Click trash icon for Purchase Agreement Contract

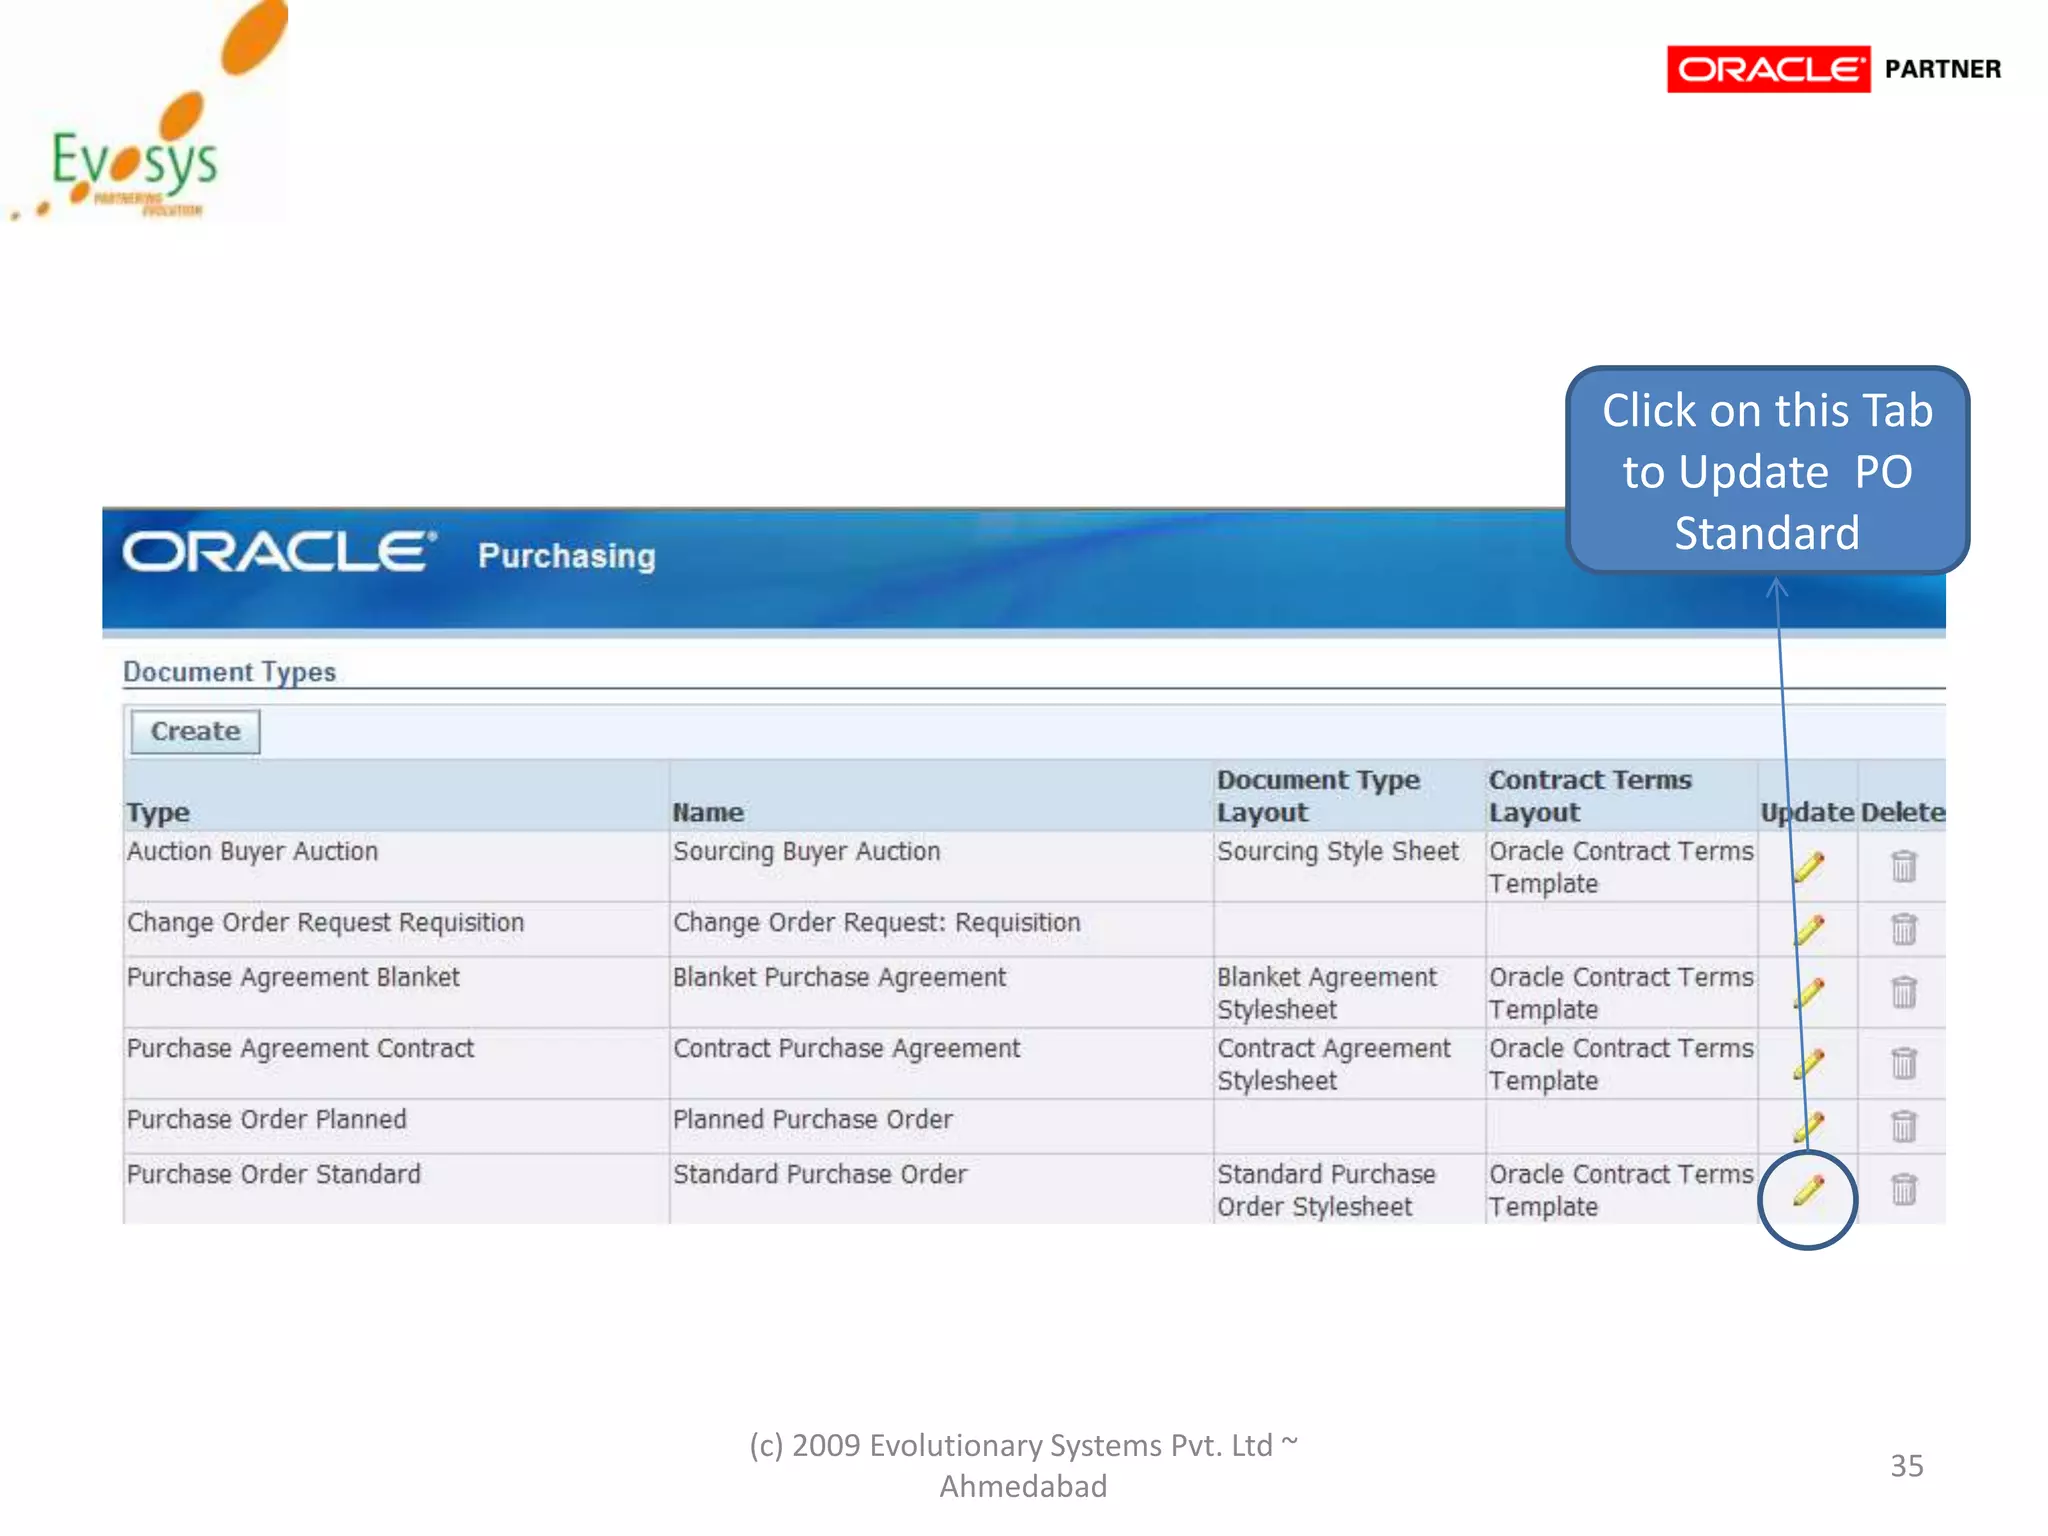1904,1063
